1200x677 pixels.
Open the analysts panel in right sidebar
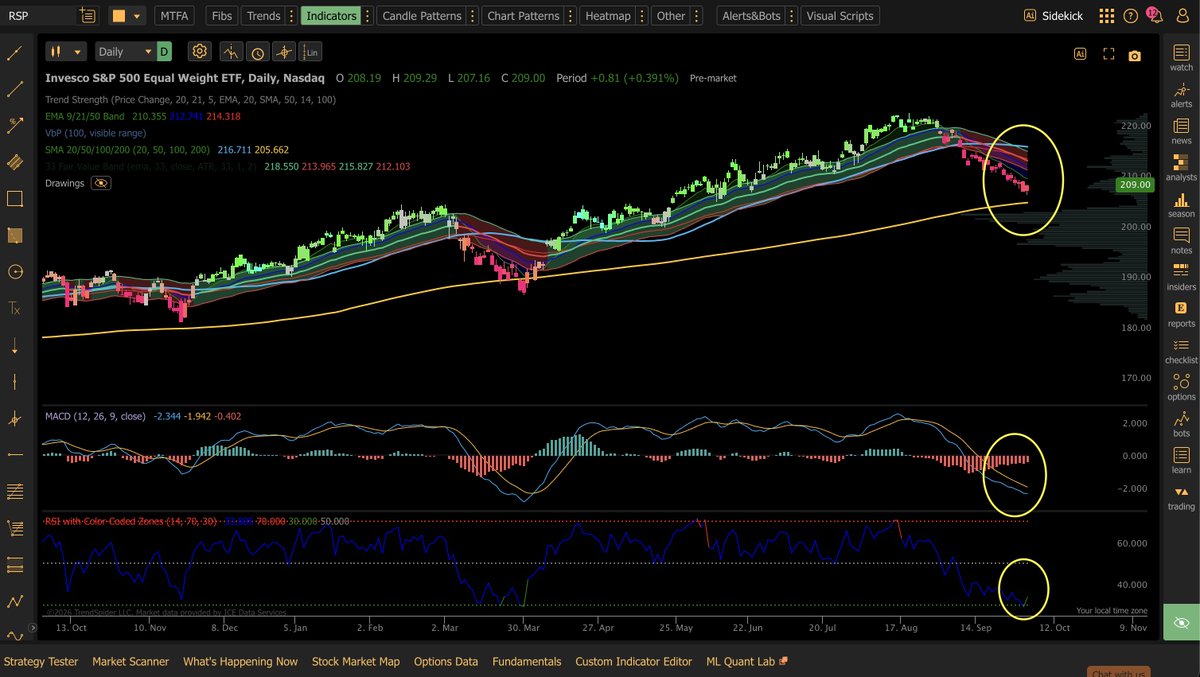pyautogui.click(x=1181, y=166)
